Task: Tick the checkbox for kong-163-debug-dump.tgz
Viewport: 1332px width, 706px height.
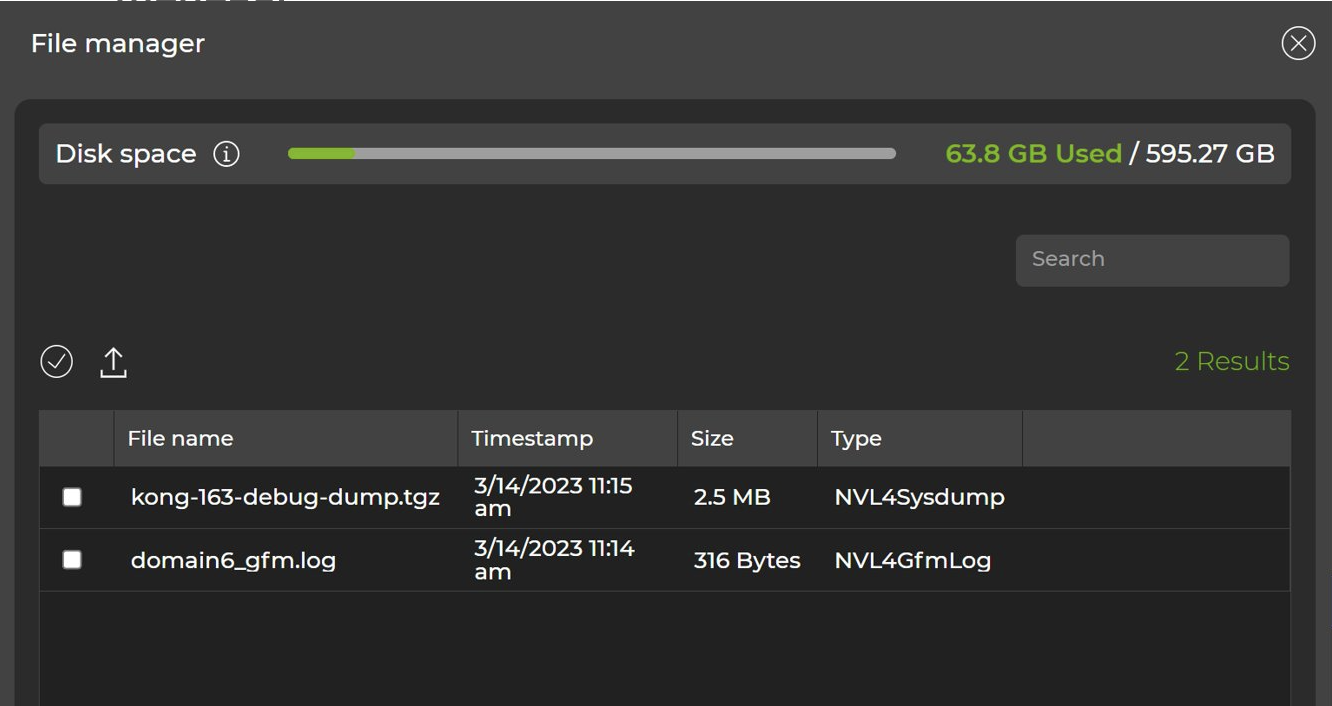Action: 72,497
